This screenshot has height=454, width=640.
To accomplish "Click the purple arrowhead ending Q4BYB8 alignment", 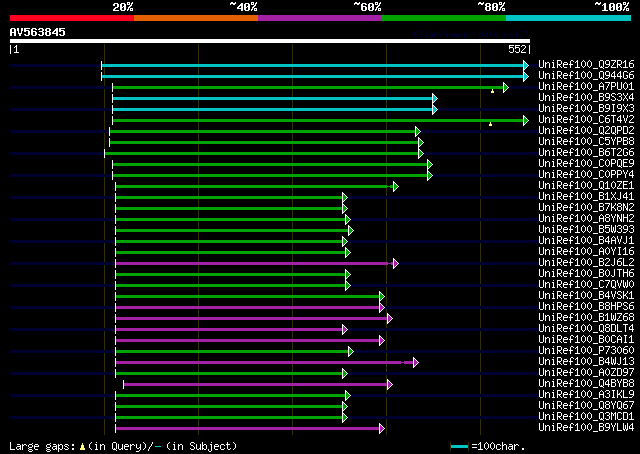I will [390, 385].
